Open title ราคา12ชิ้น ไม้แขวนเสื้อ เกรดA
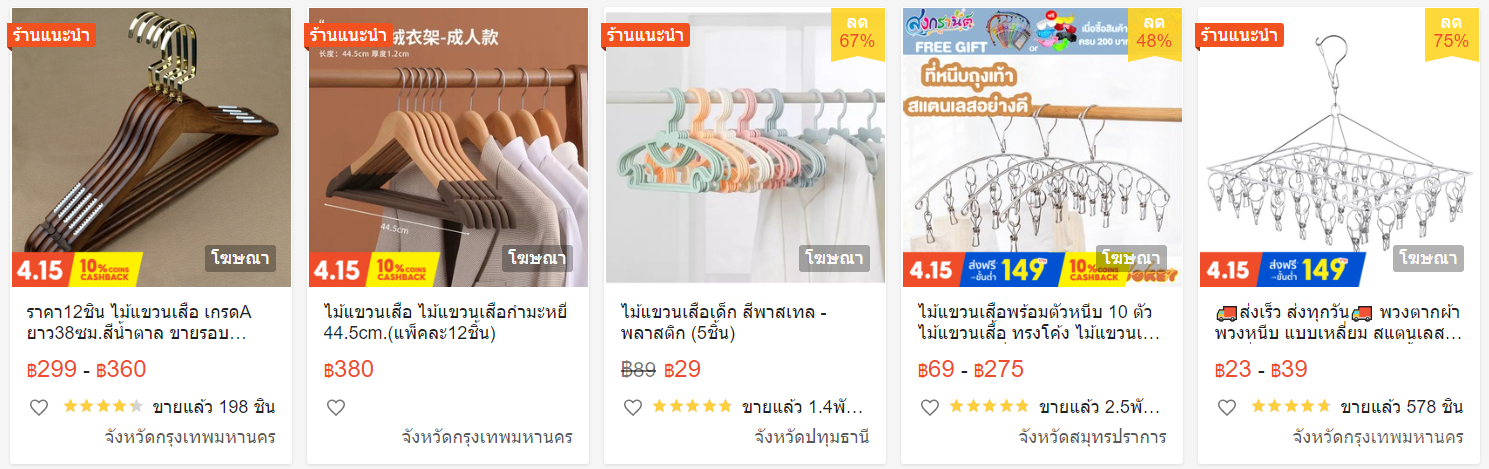This screenshot has height=469, width=1489. [139, 322]
